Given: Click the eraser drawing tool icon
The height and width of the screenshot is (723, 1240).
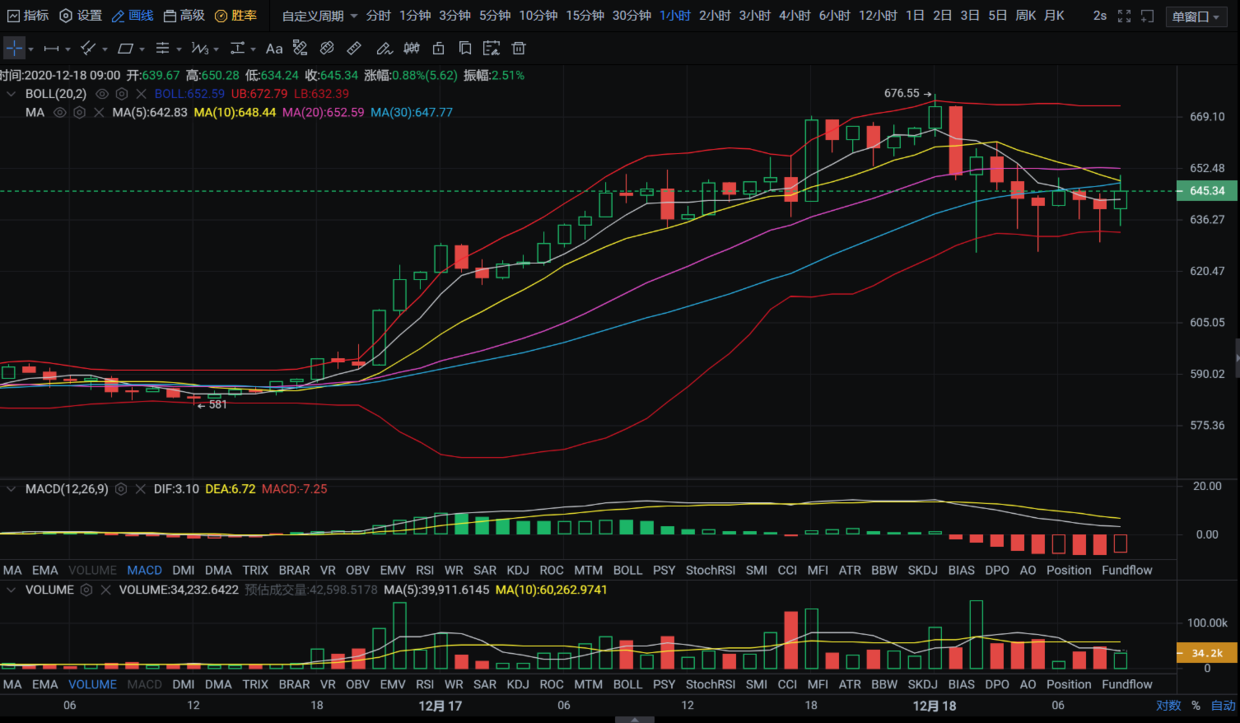Looking at the screenshot, I should [x=384, y=48].
